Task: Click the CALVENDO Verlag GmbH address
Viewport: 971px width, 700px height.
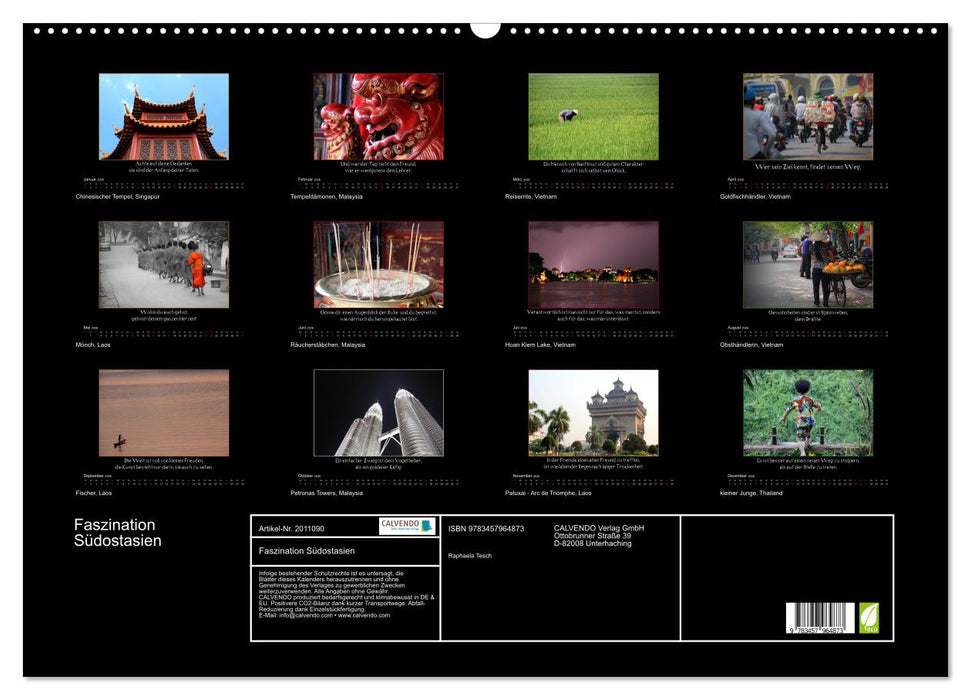Action: pyautogui.click(x=599, y=535)
